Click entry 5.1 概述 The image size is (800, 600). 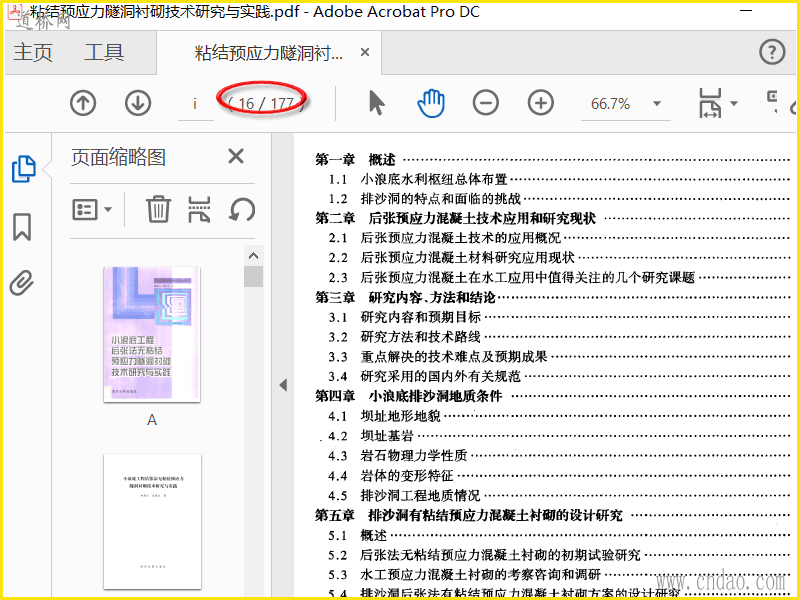point(358,536)
